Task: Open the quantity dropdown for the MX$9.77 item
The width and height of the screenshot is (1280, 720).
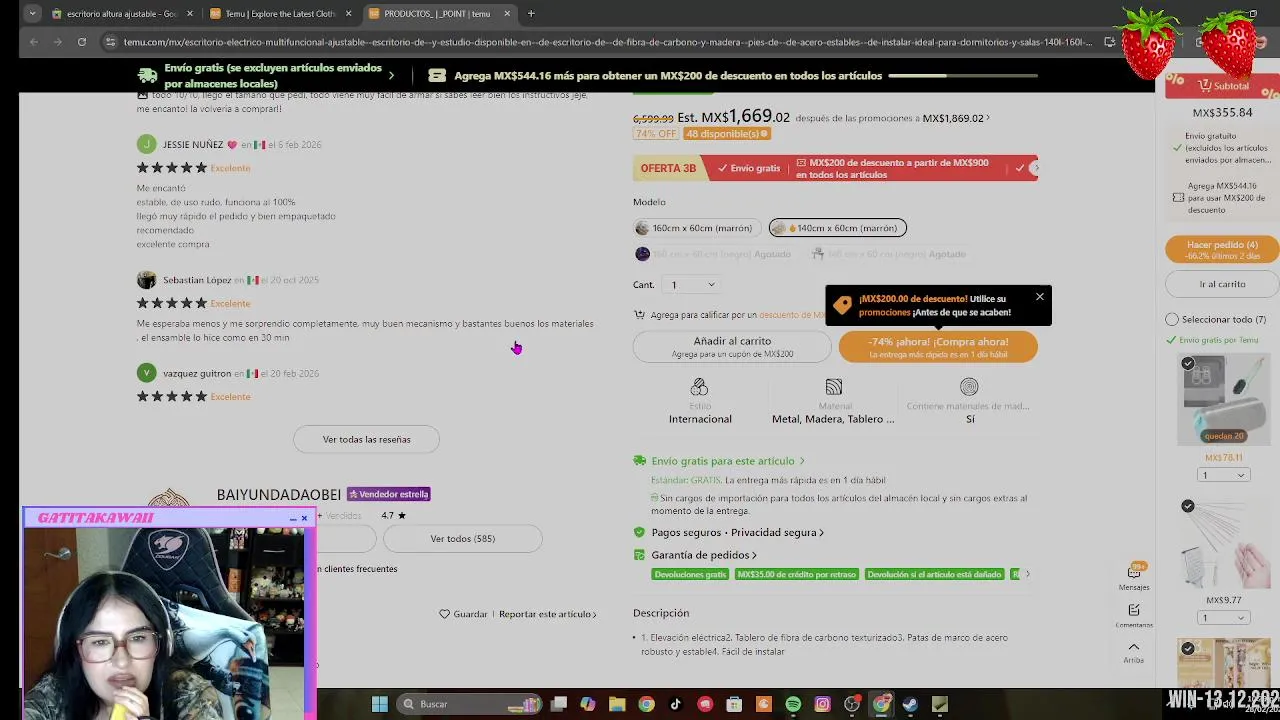Action: [1222, 618]
